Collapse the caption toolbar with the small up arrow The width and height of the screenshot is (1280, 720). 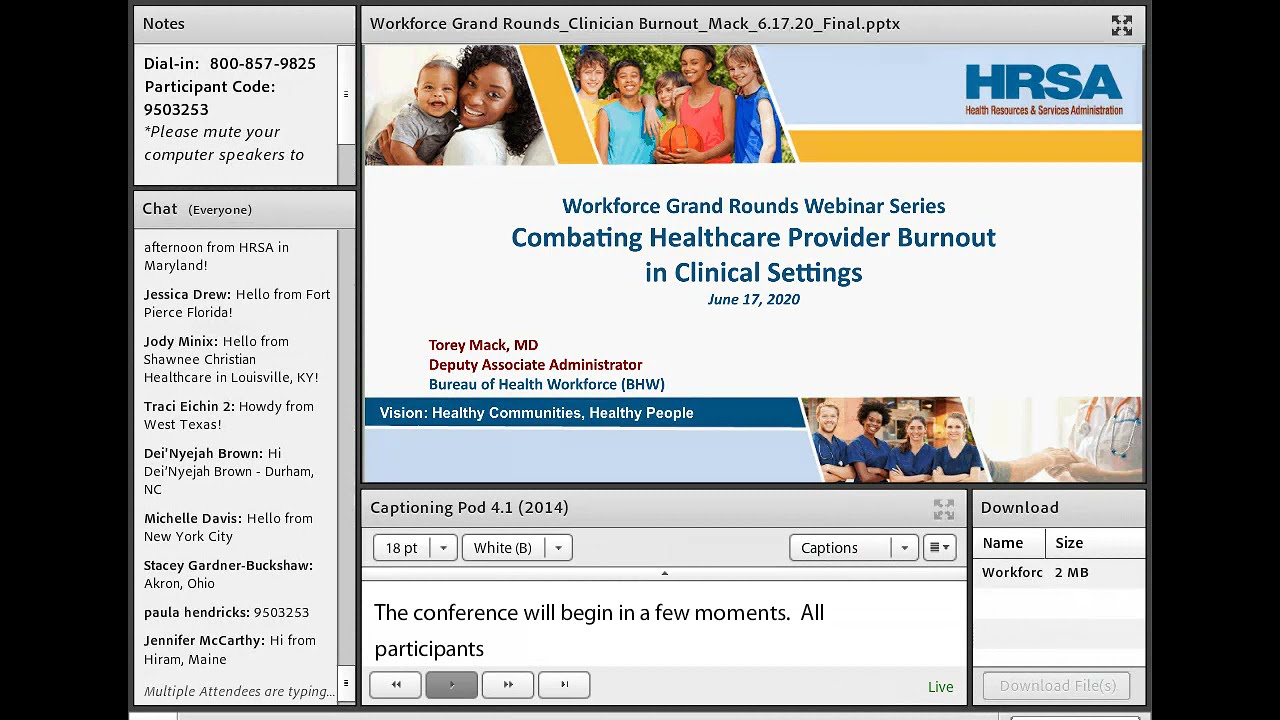point(664,574)
